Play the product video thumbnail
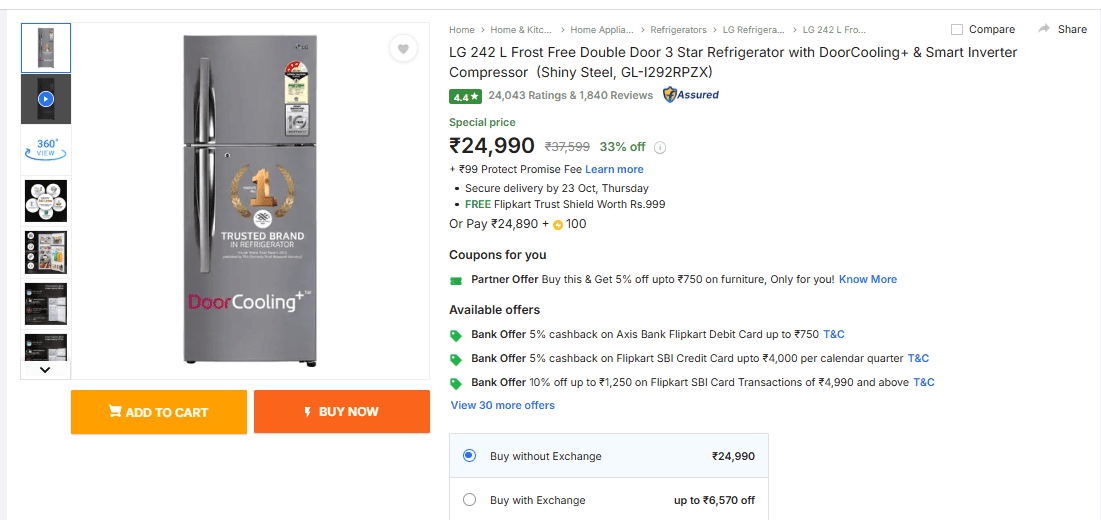 point(46,99)
